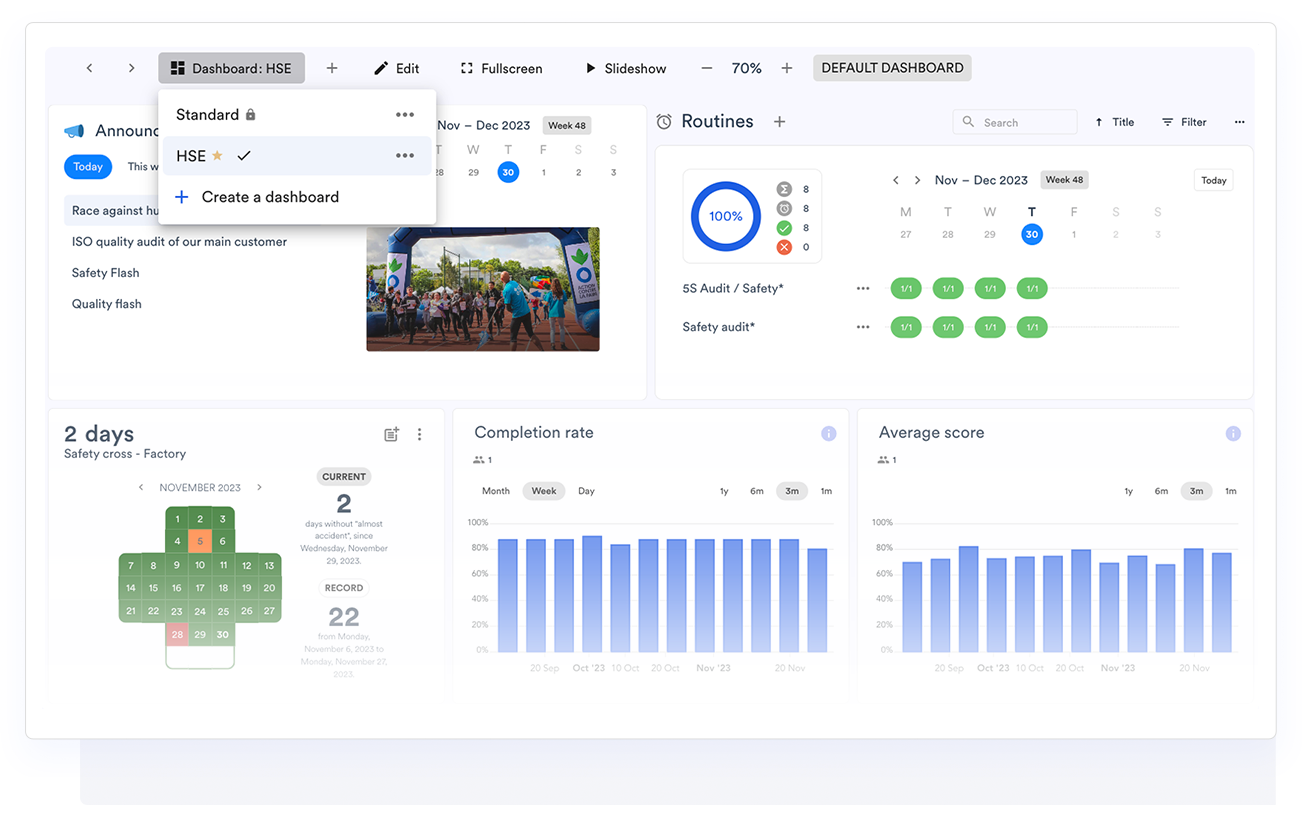Switch Completion rate to Month view

pyautogui.click(x=496, y=491)
